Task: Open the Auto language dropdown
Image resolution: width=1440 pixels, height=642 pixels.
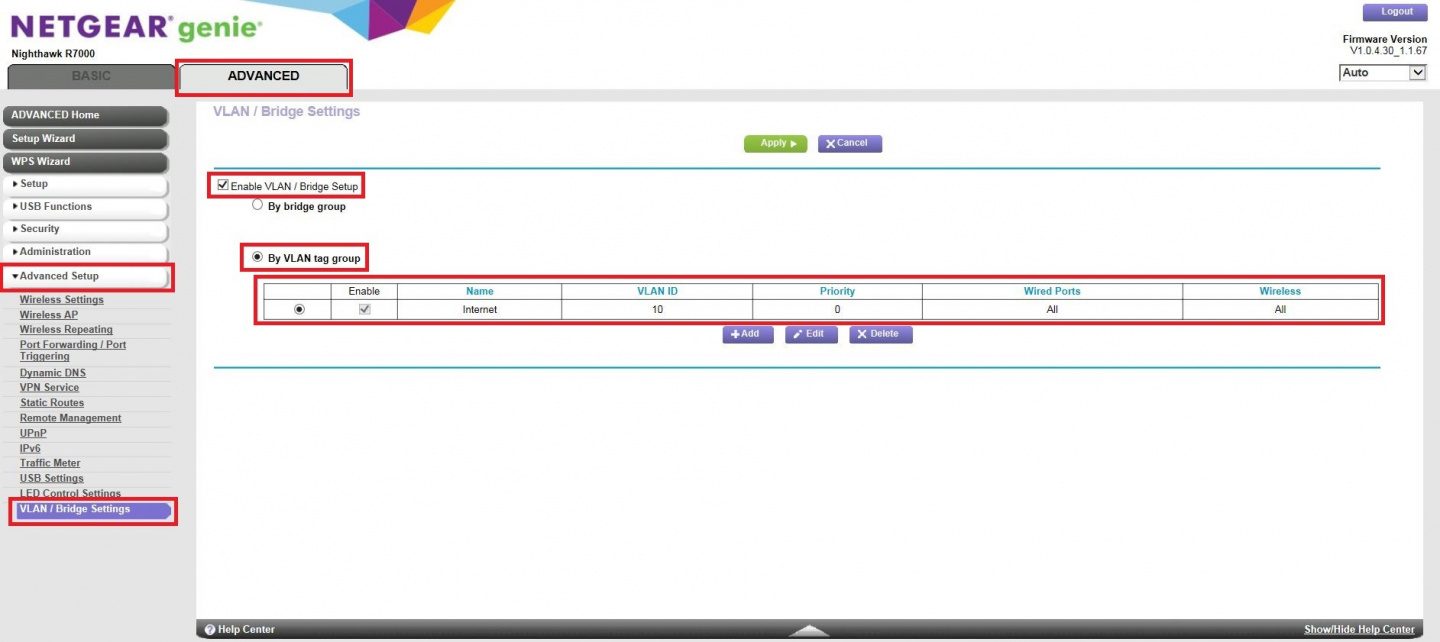Action: click(1382, 73)
